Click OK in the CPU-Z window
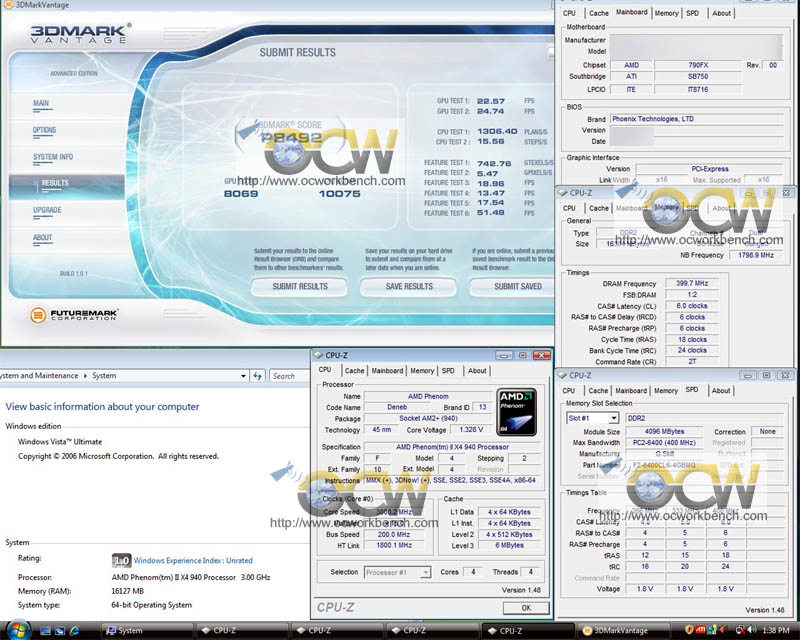Image resolution: width=800 pixels, height=640 pixels. click(527, 607)
